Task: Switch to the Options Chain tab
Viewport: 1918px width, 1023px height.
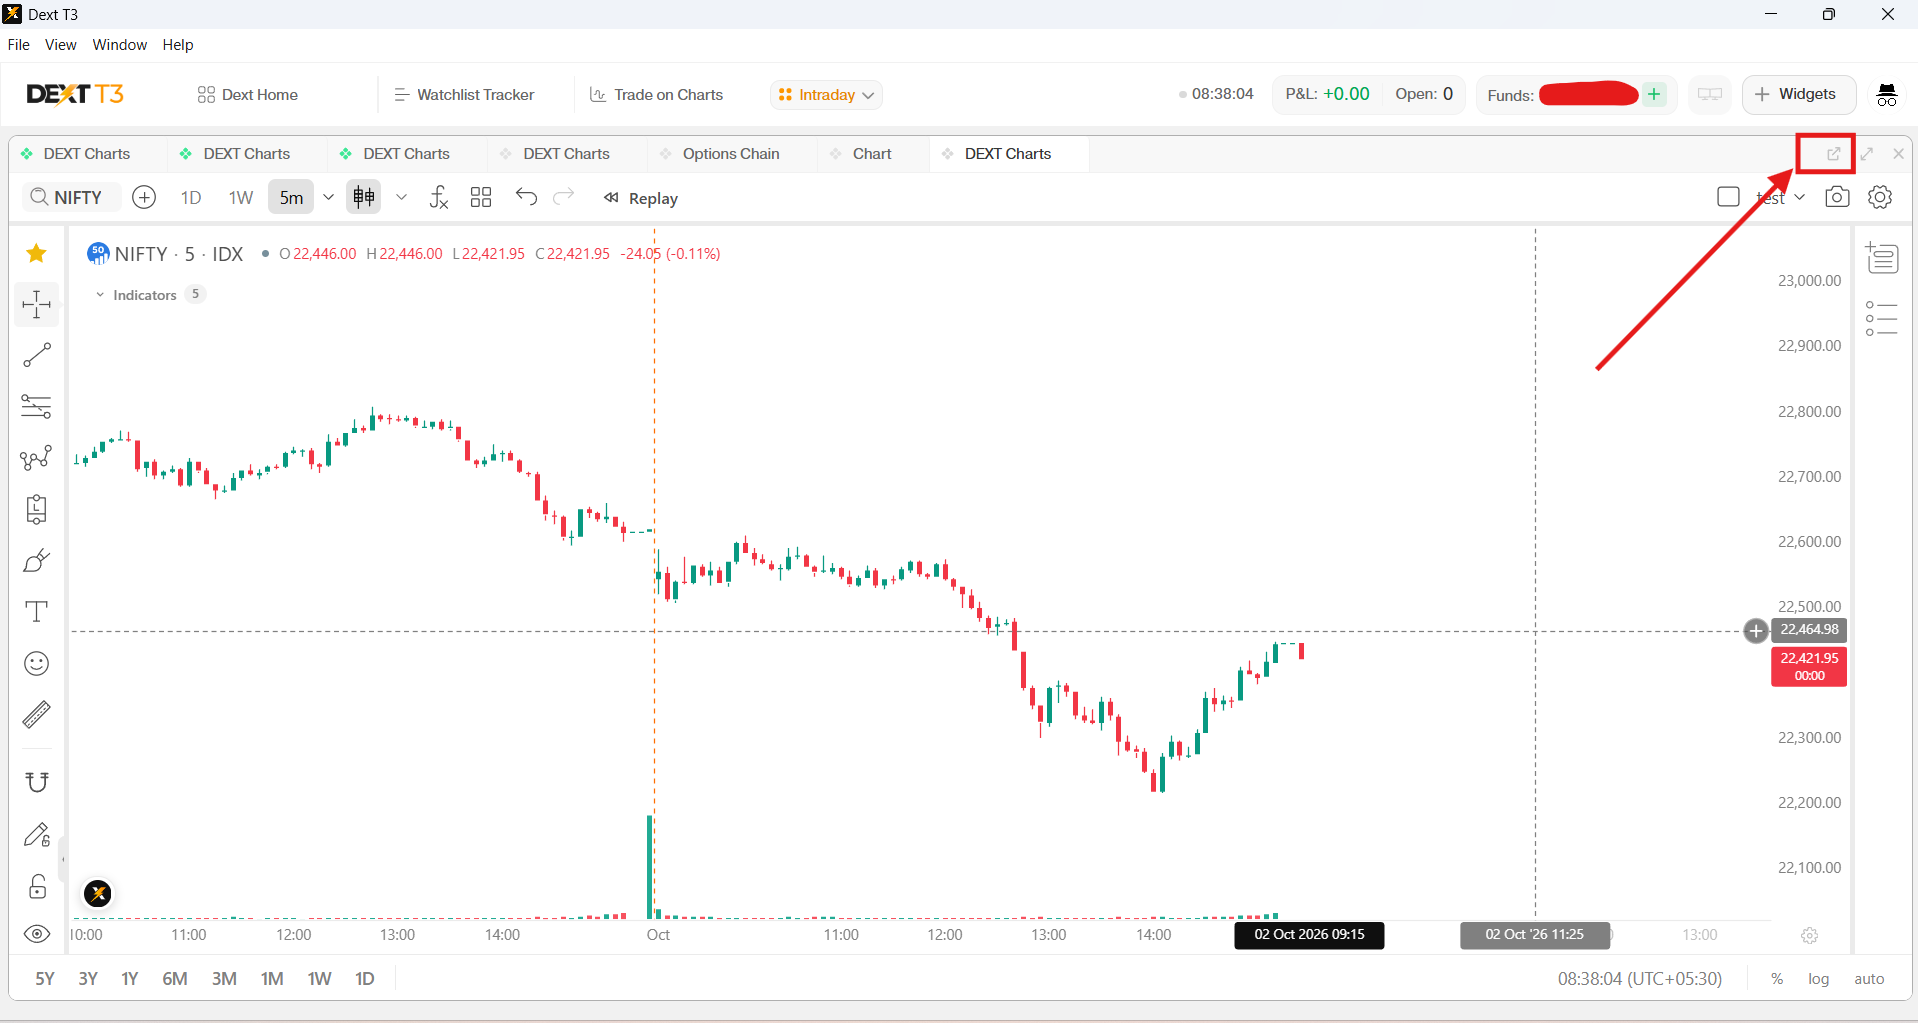Action: click(731, 154)
